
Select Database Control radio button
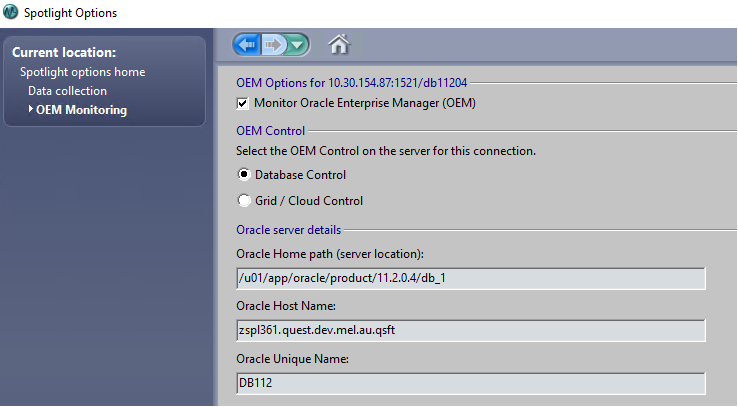click(244, 175)
